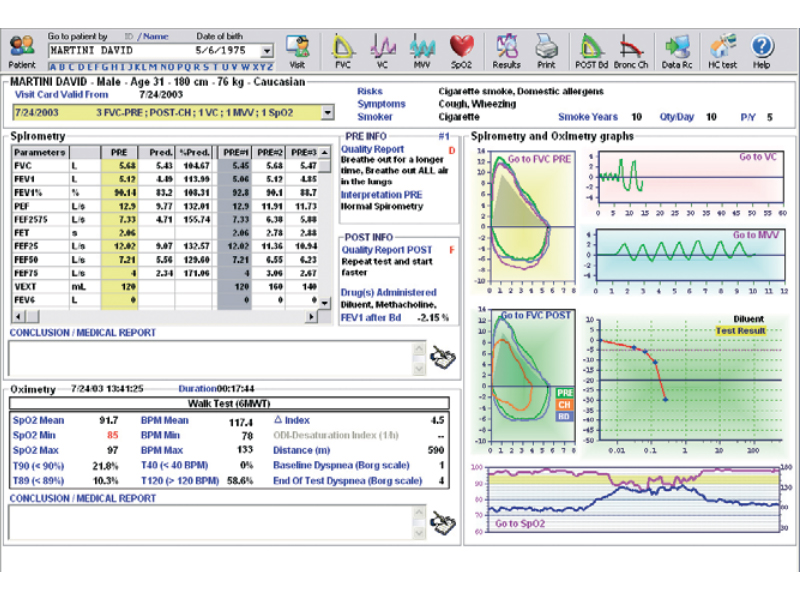Screen dimensions: 800x600
Task: Open the Bronc Ch test icon
Action: 631,51
